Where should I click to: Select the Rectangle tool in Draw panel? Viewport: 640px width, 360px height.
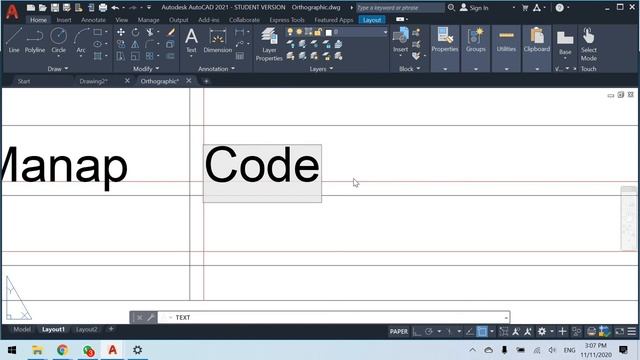[98, 32]
